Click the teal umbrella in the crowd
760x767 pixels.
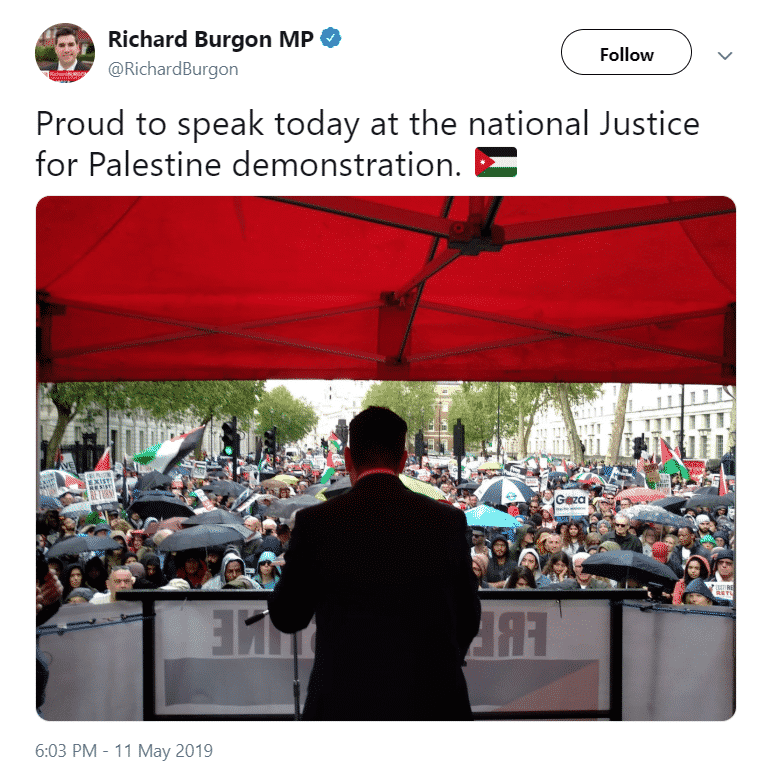[x=492, y=516]
